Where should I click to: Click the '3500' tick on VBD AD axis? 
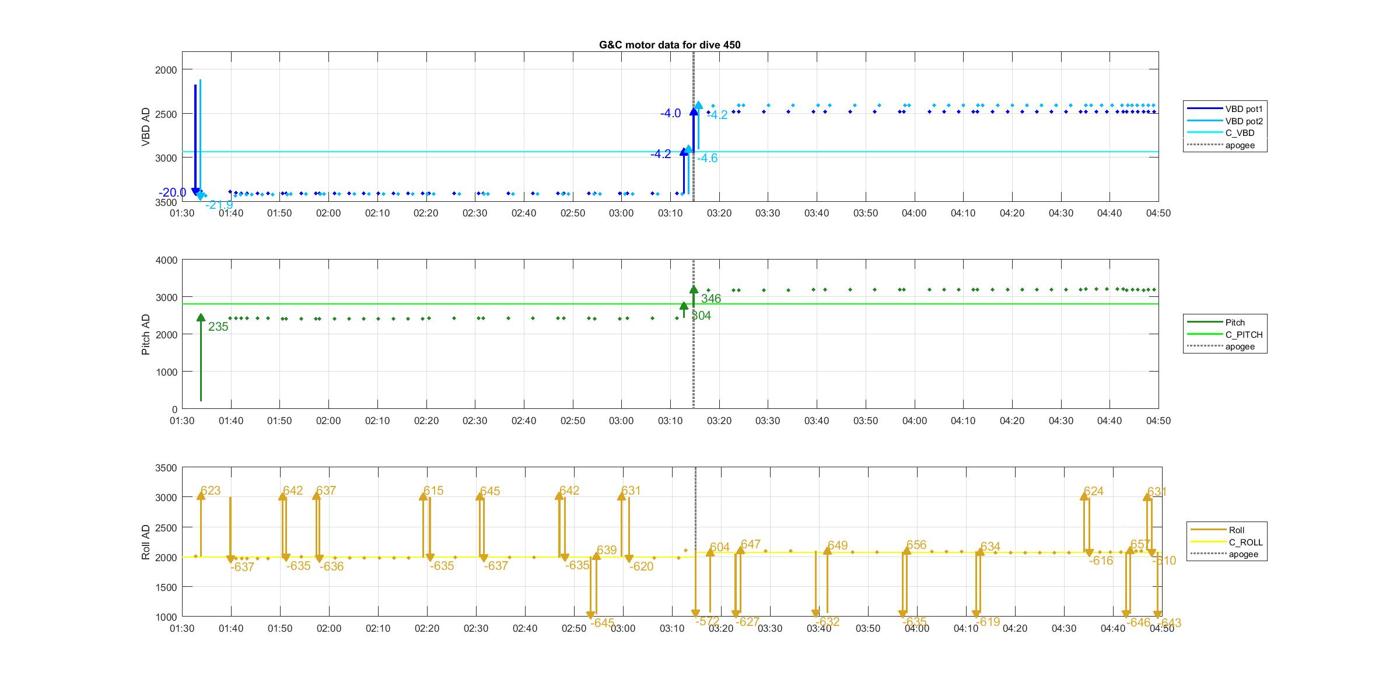(166, 203)
